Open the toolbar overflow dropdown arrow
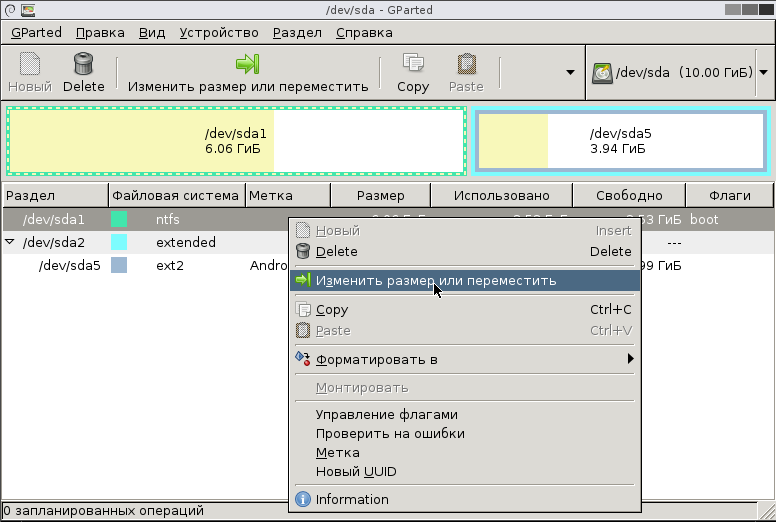 click(x=570, y=72)
